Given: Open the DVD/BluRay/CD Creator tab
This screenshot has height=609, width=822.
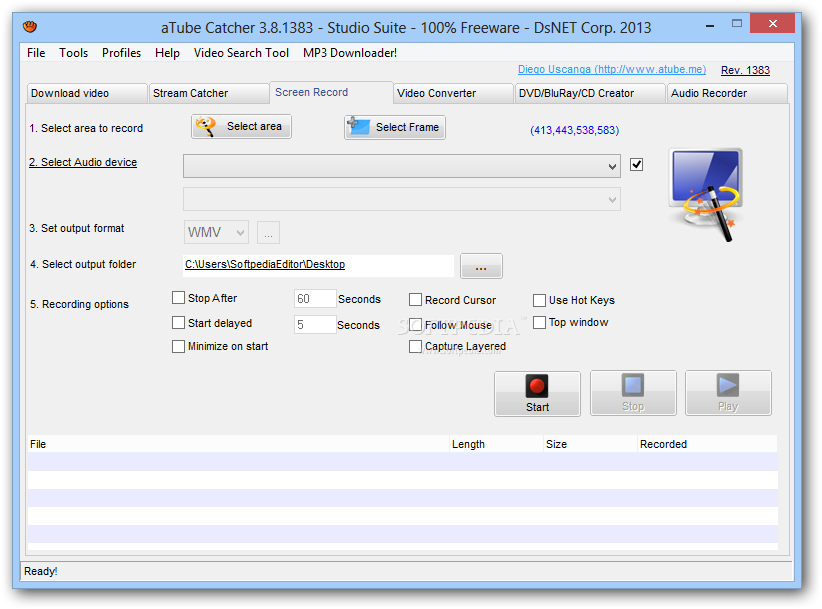Looking at the screenshot, I should coord(590,93).
